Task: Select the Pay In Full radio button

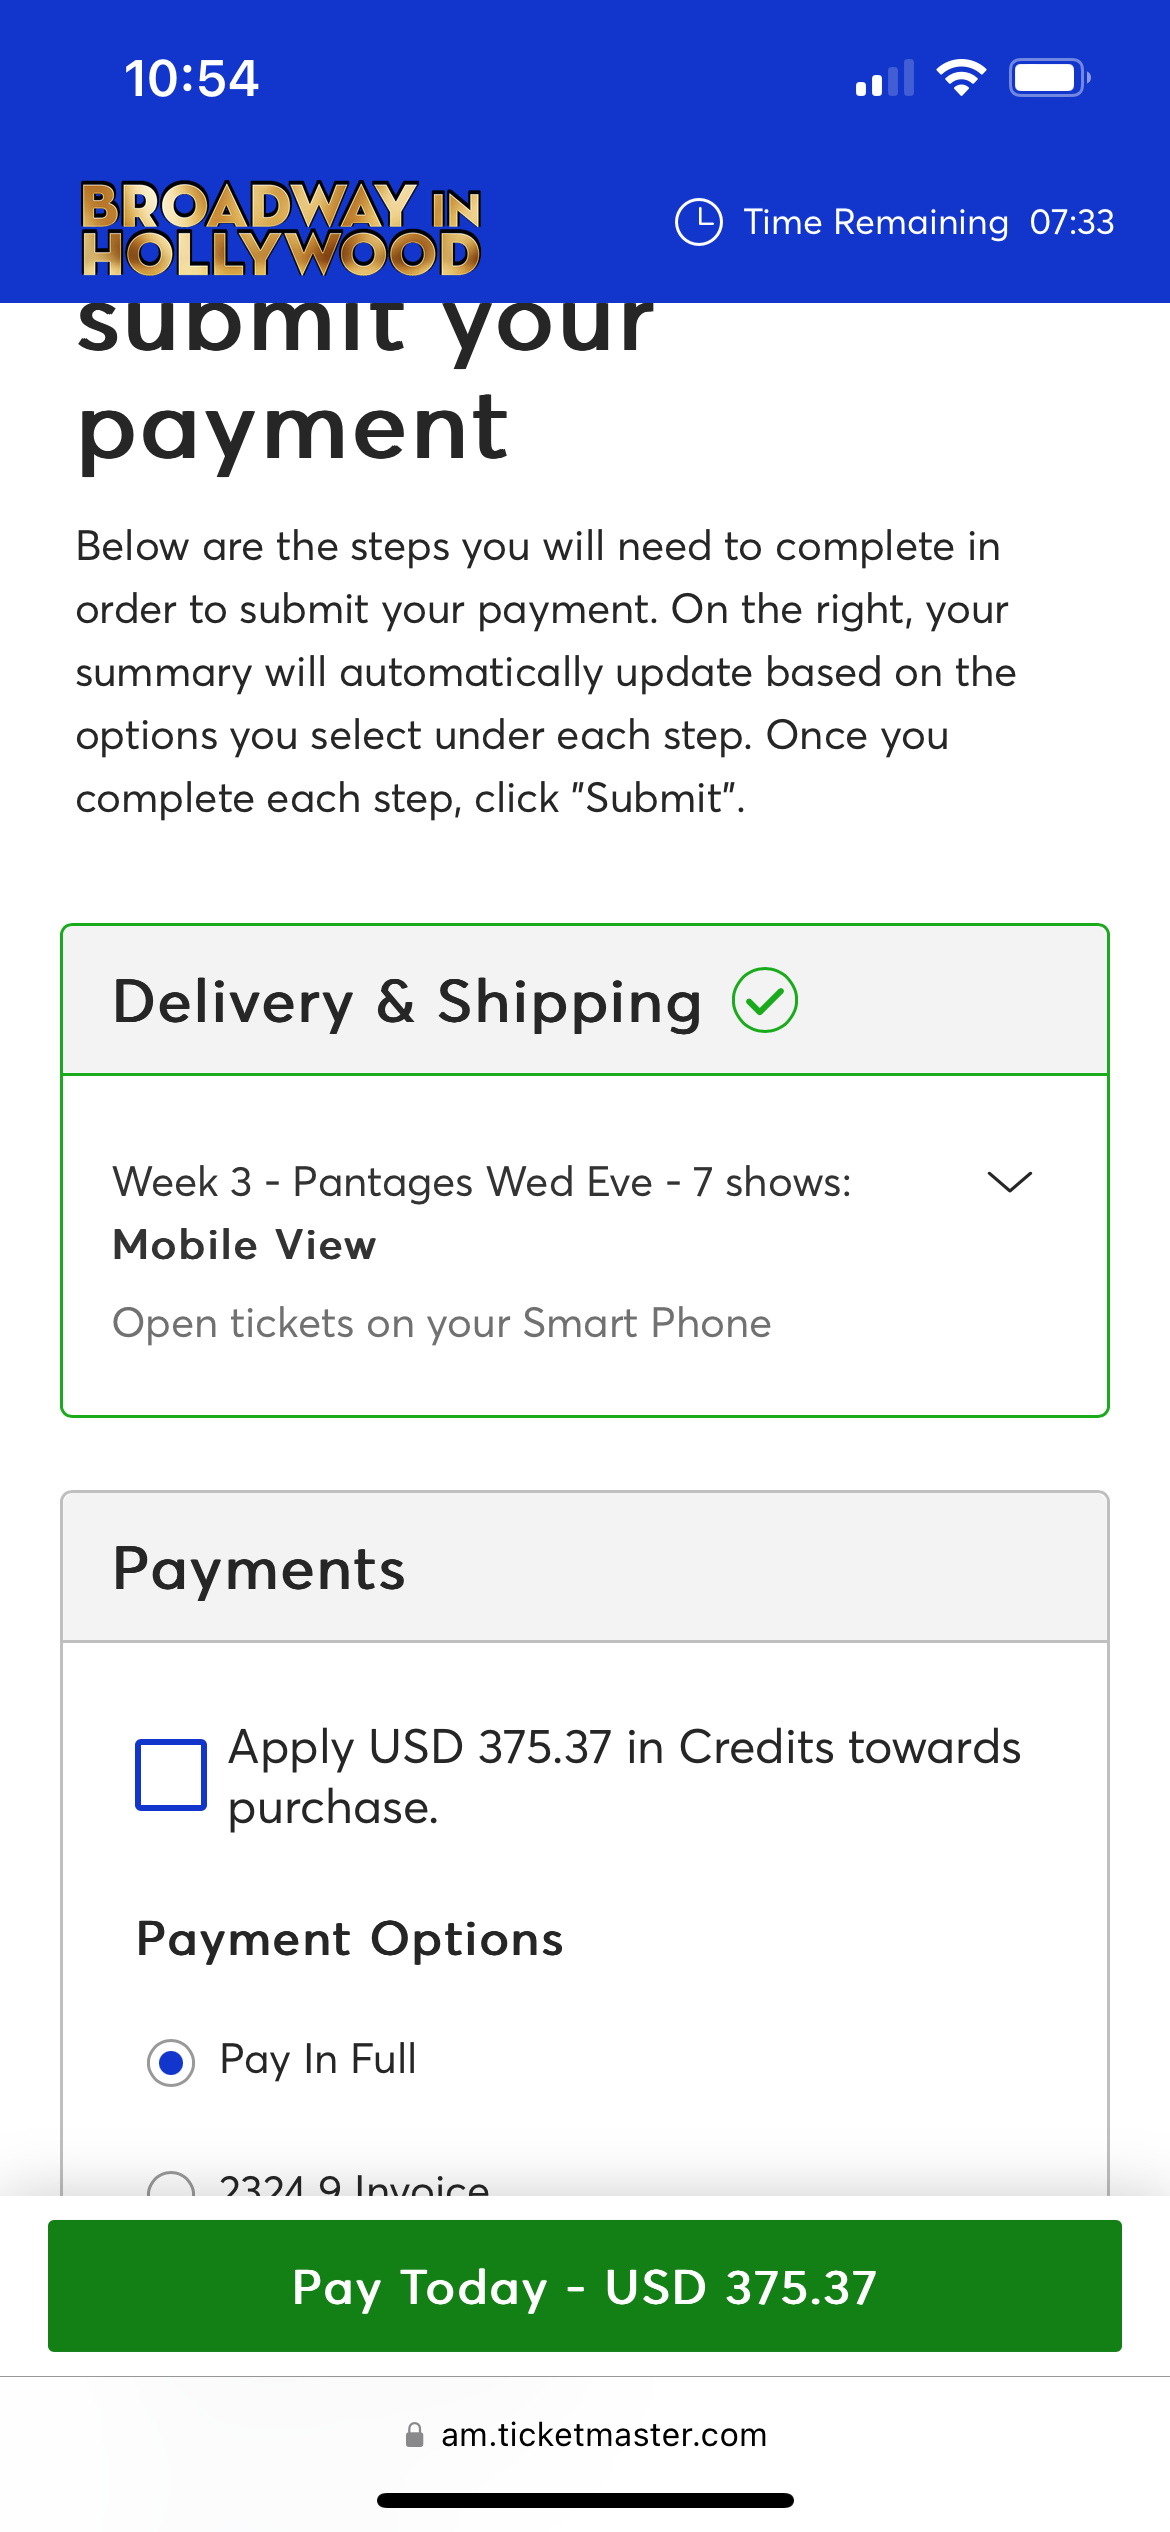Action: click(171, 2062)
